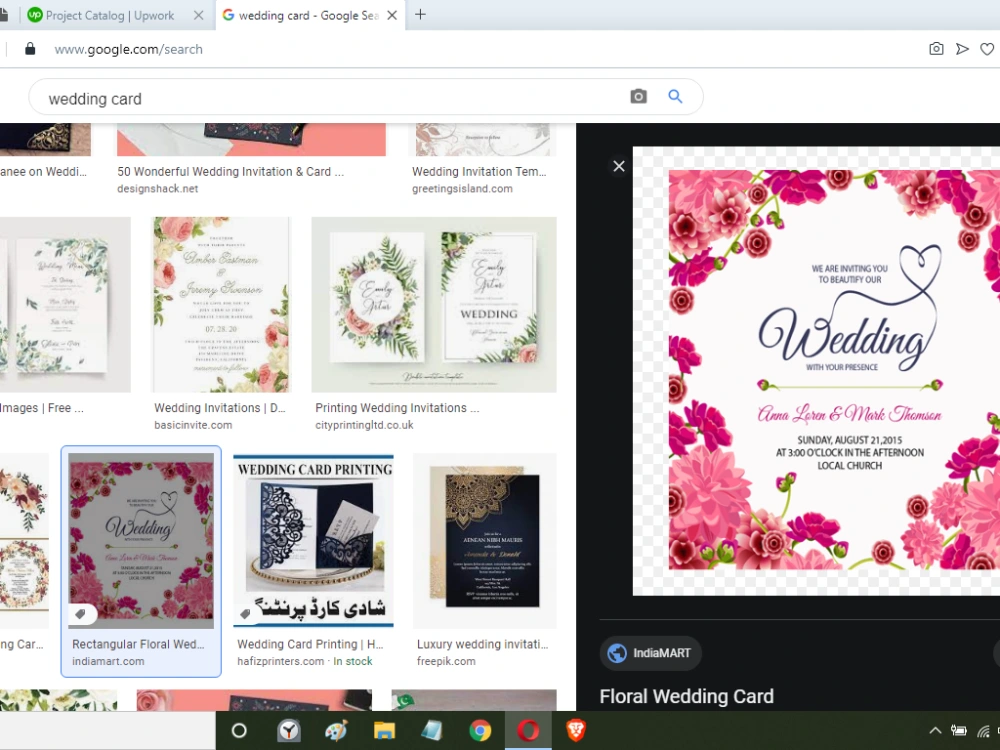This screenshot has height=750, width=1000.
Task: Open the indiamart.com source link
Action: 108,661
